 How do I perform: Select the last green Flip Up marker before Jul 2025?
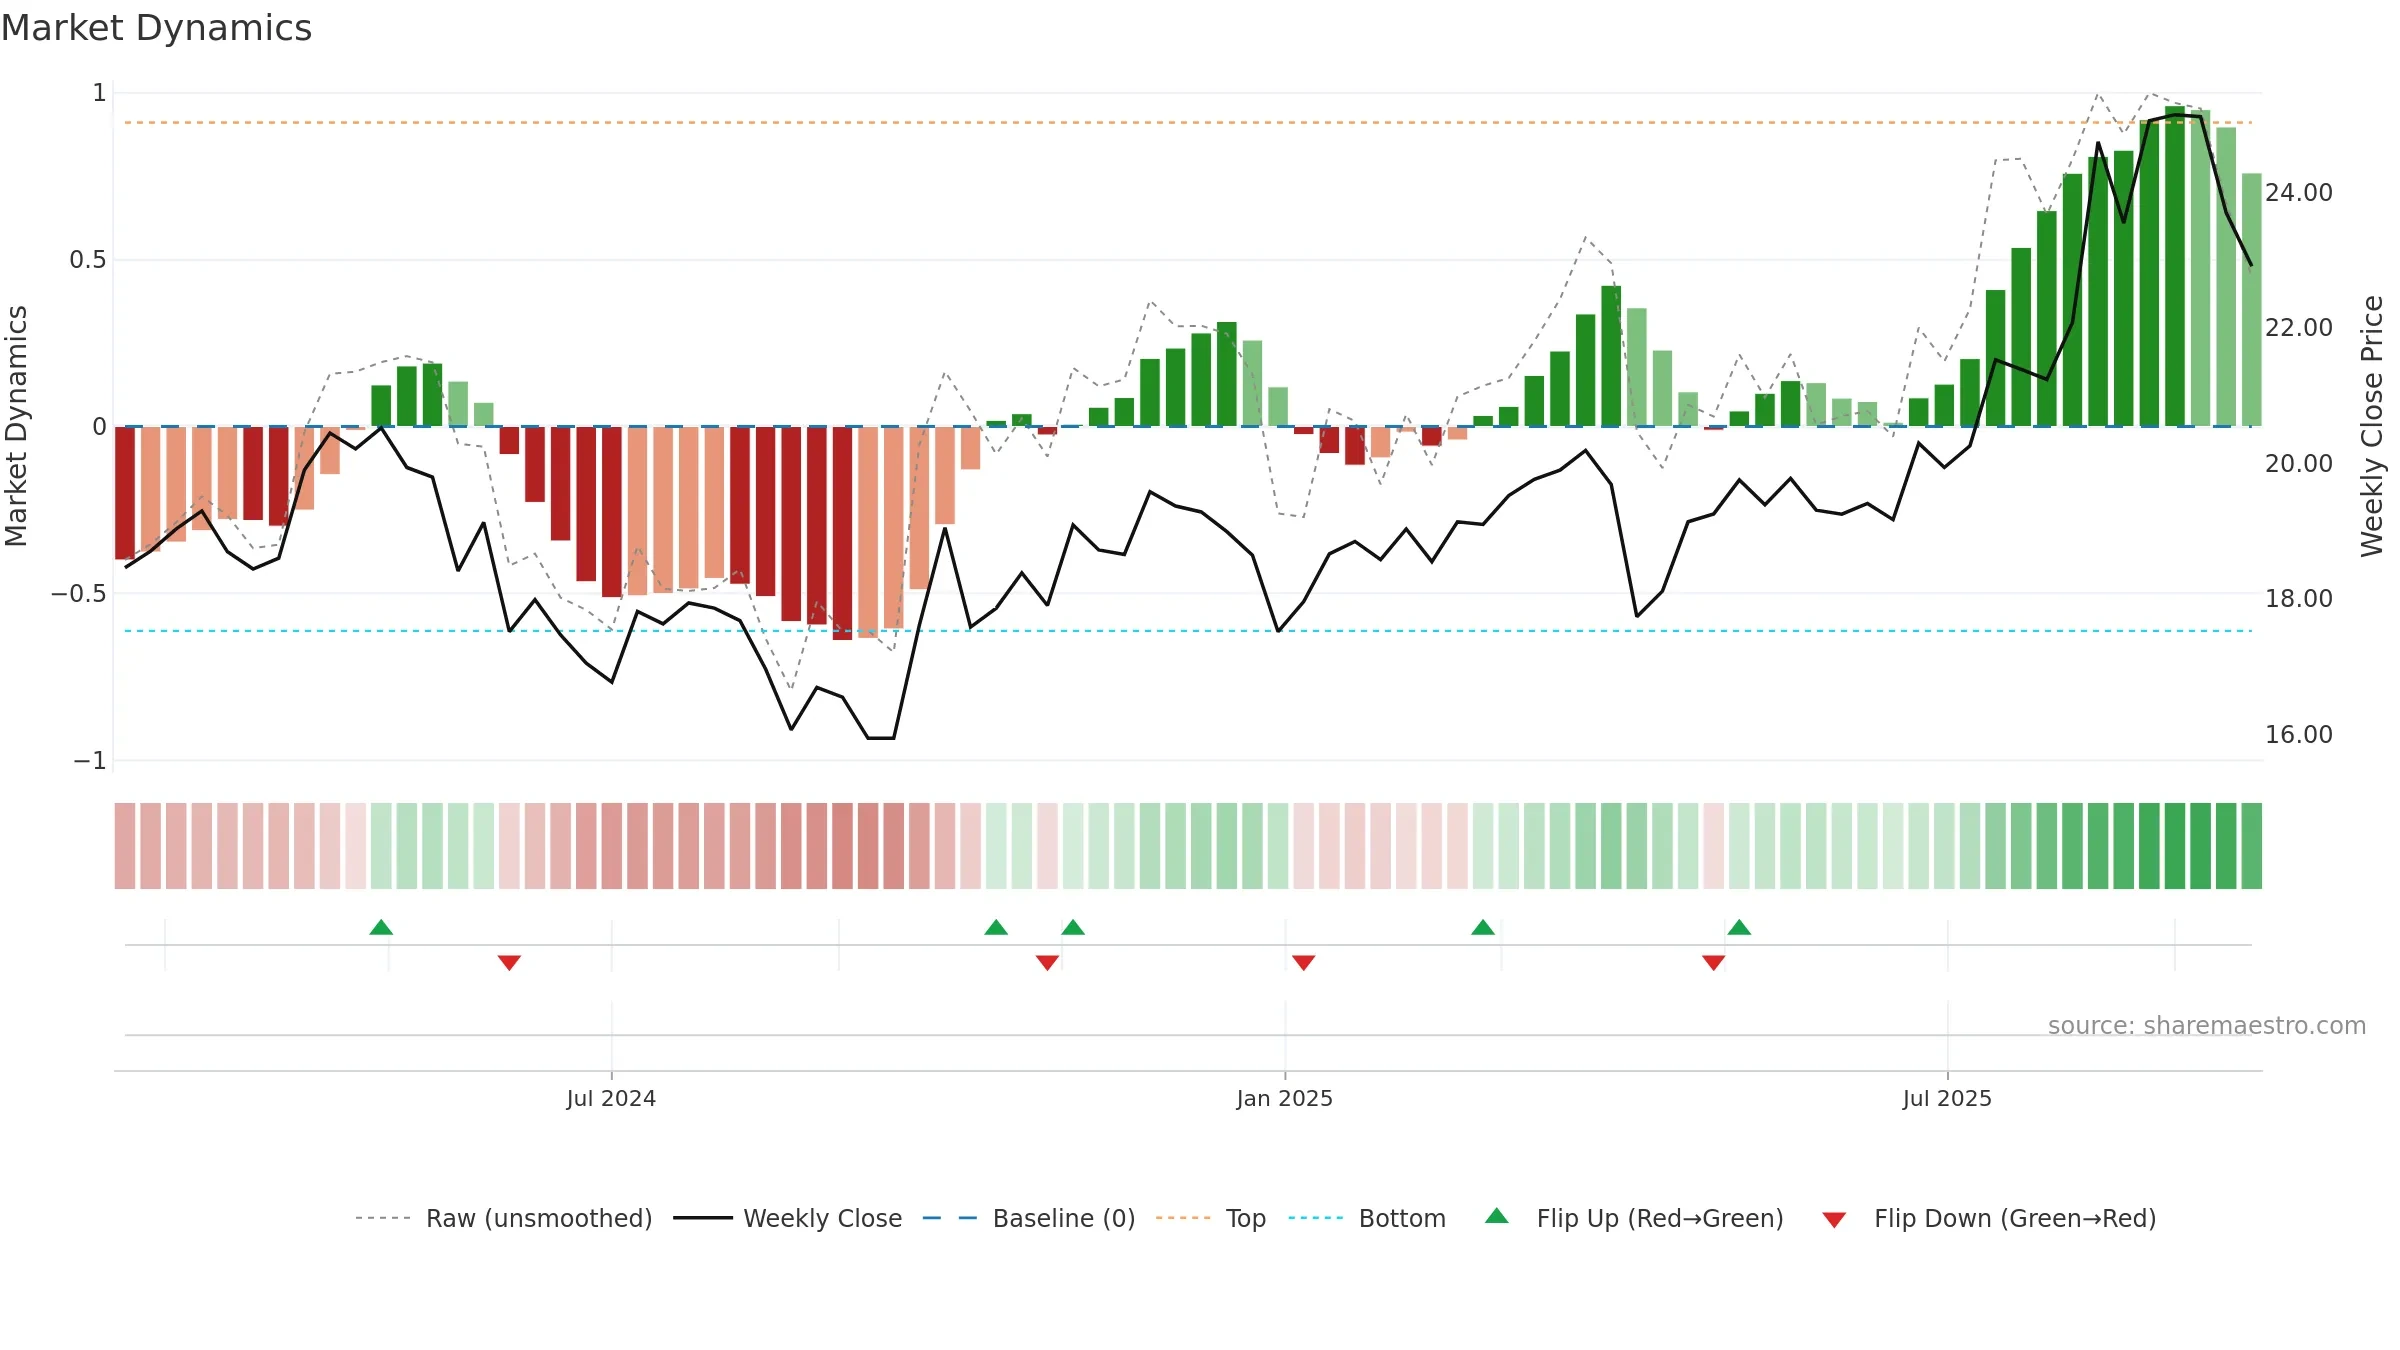[x=1739, y=927]
